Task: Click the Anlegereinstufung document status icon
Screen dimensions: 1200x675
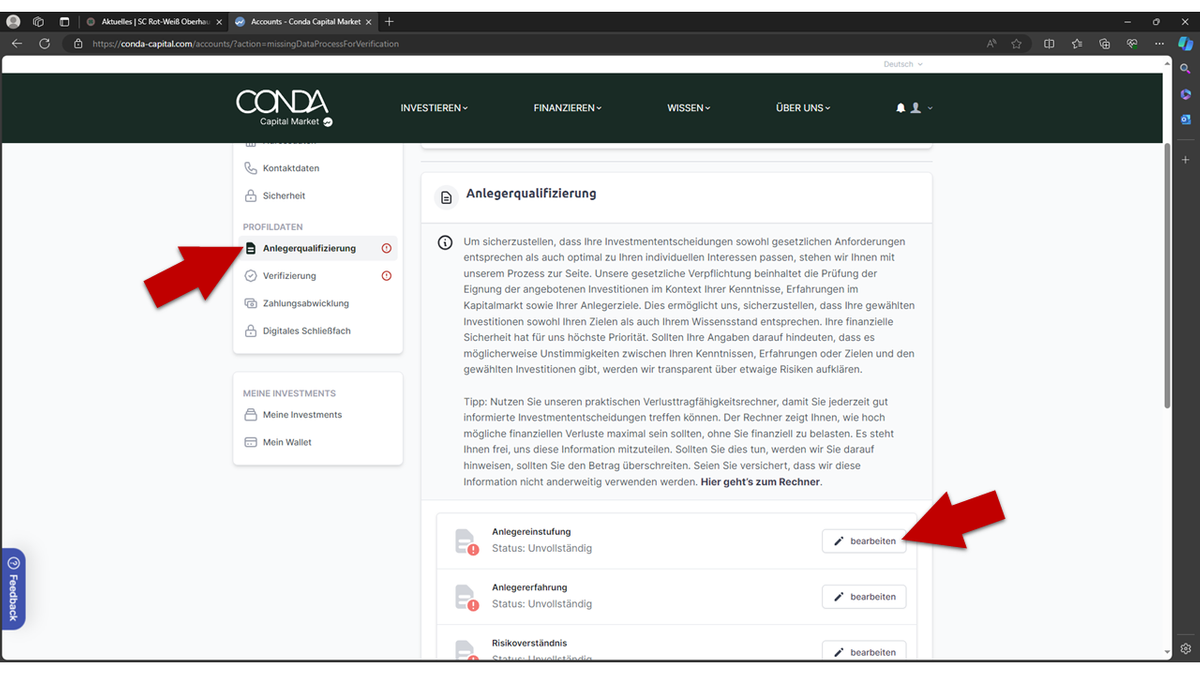Action: pyautogui.click(x=466, y=541)
